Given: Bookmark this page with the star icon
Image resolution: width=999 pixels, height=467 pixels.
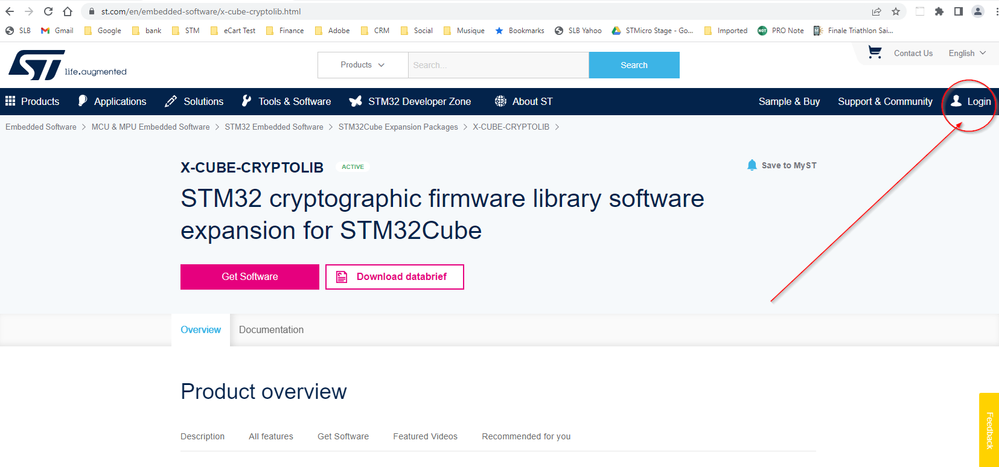Looking at the screenshot, I should pyautogui.click(x=896, y=11).
